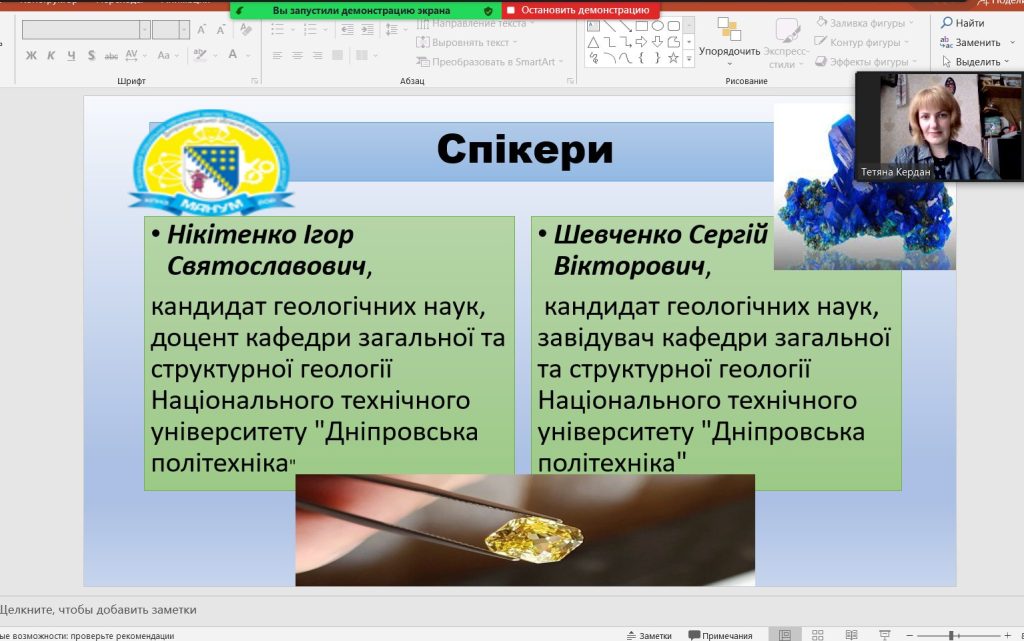Increase font size with larger A icon

tap(202, 29)
